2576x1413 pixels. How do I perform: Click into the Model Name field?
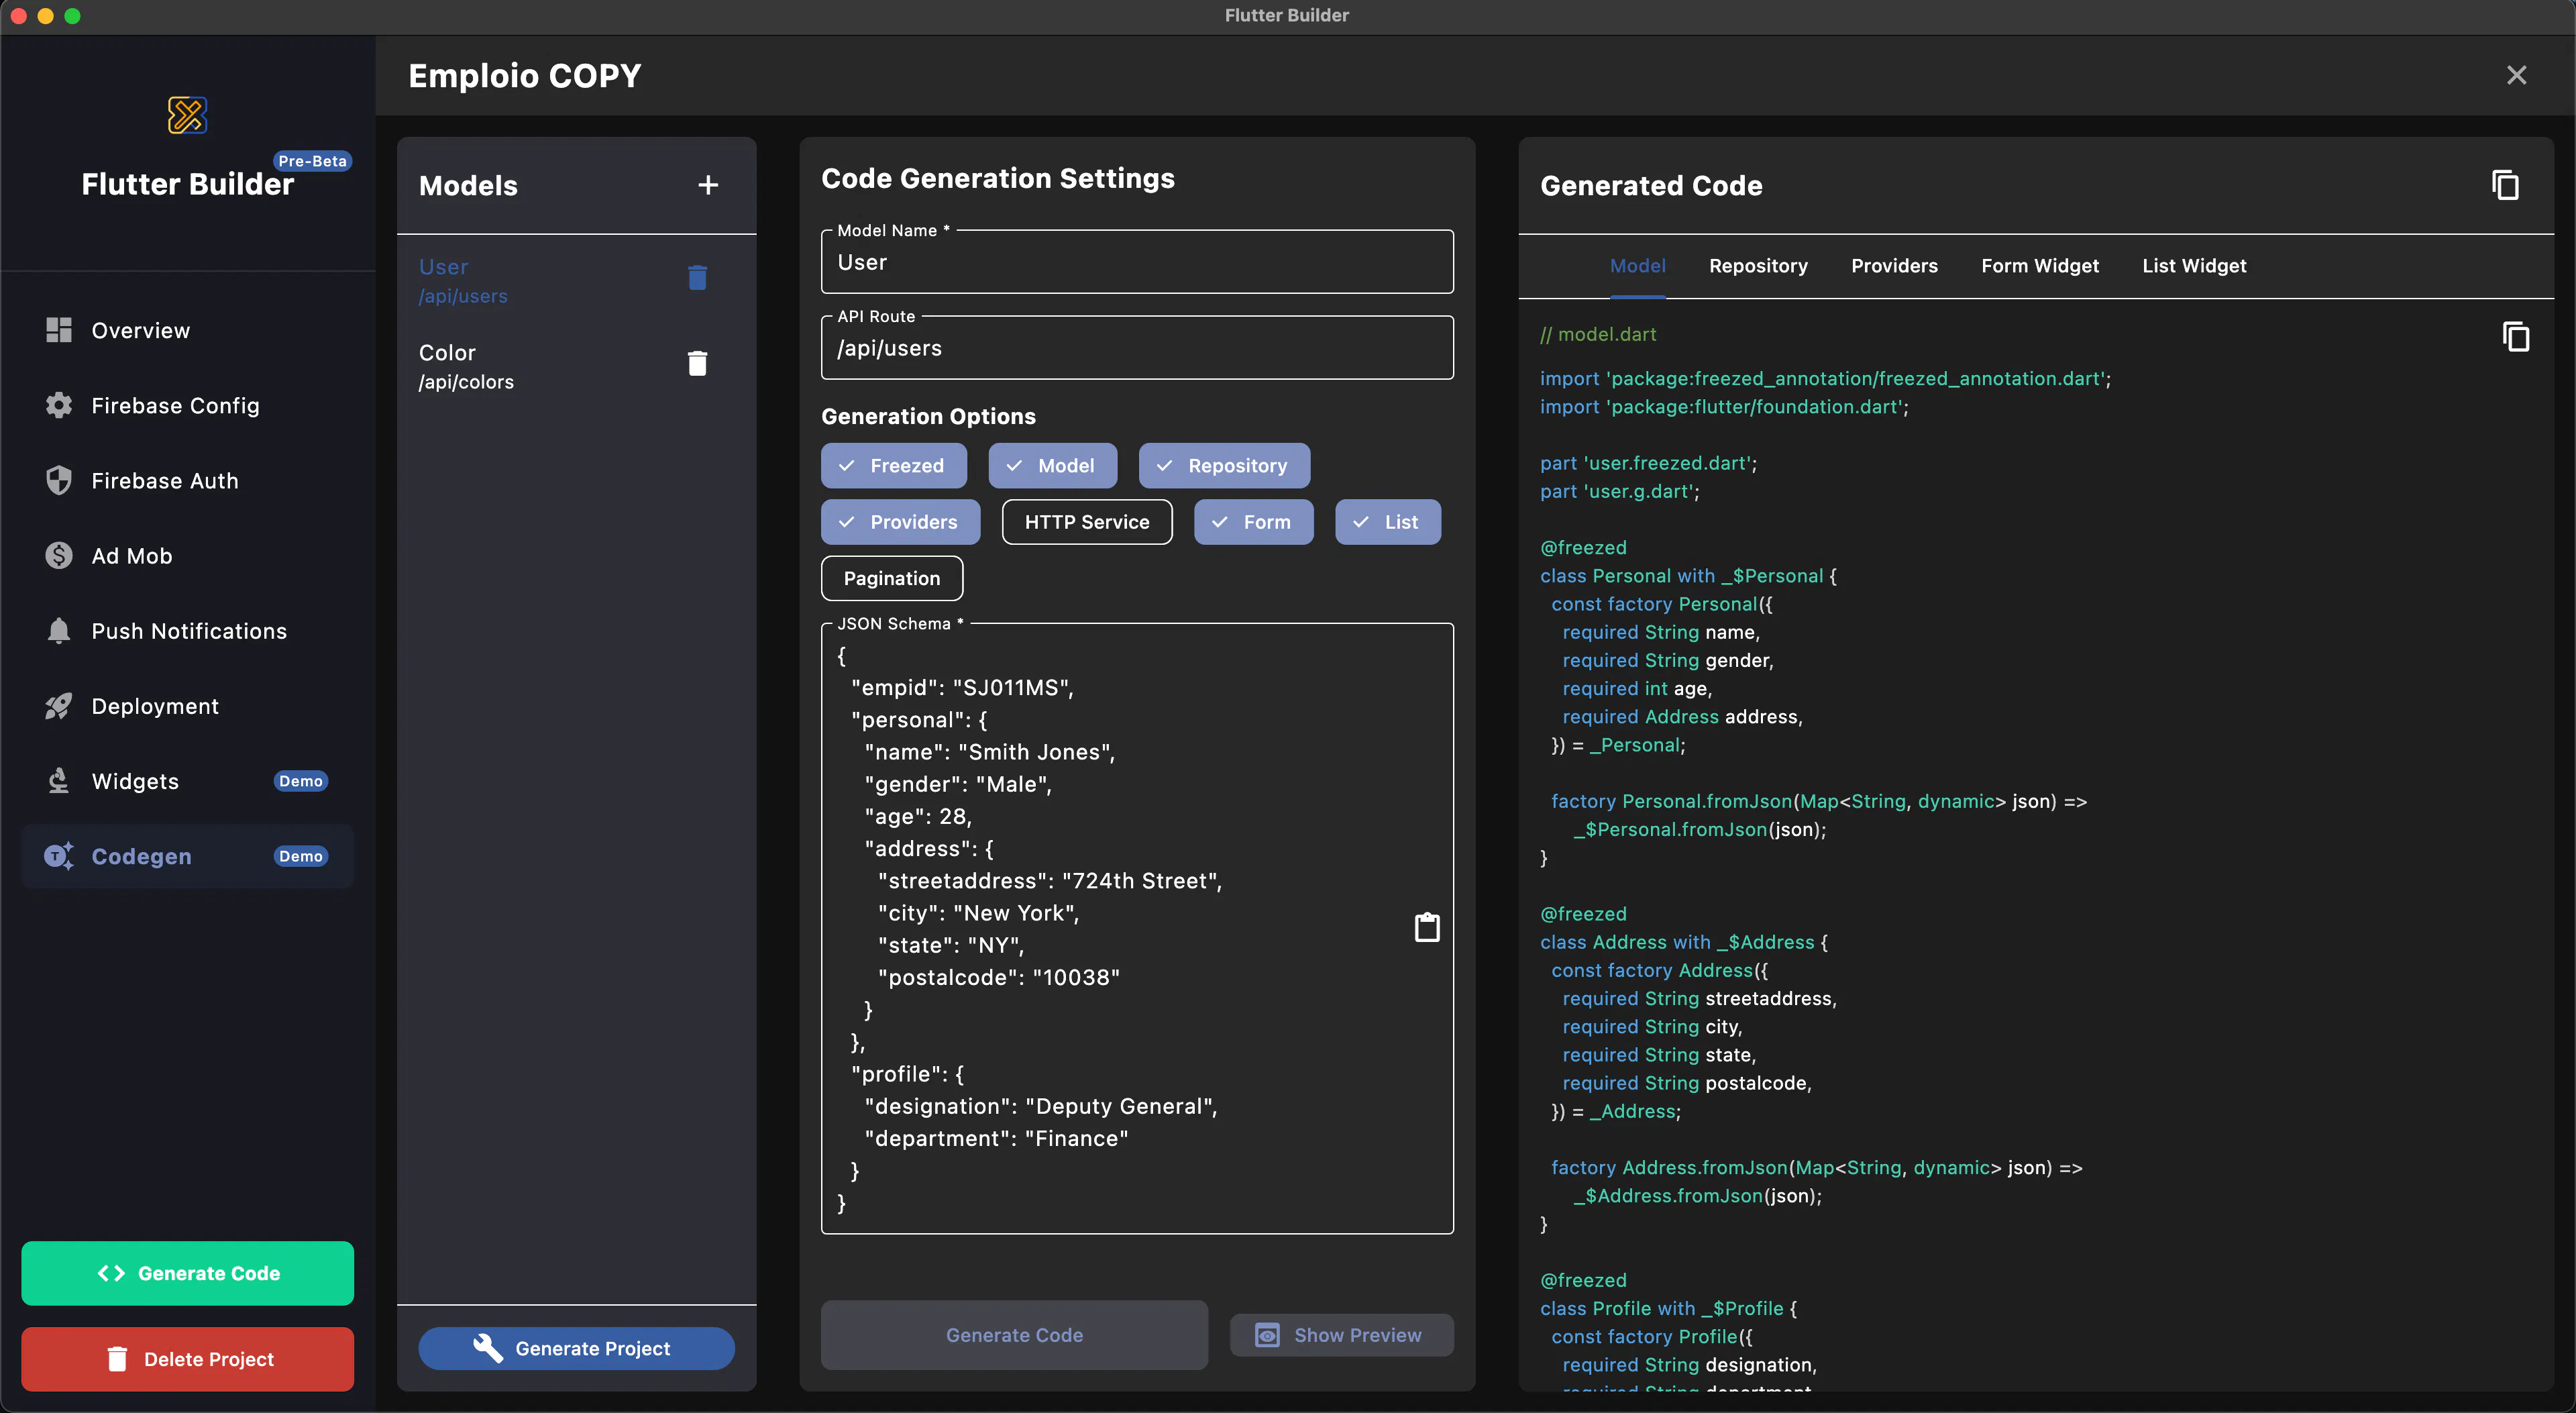point(1137,262)
